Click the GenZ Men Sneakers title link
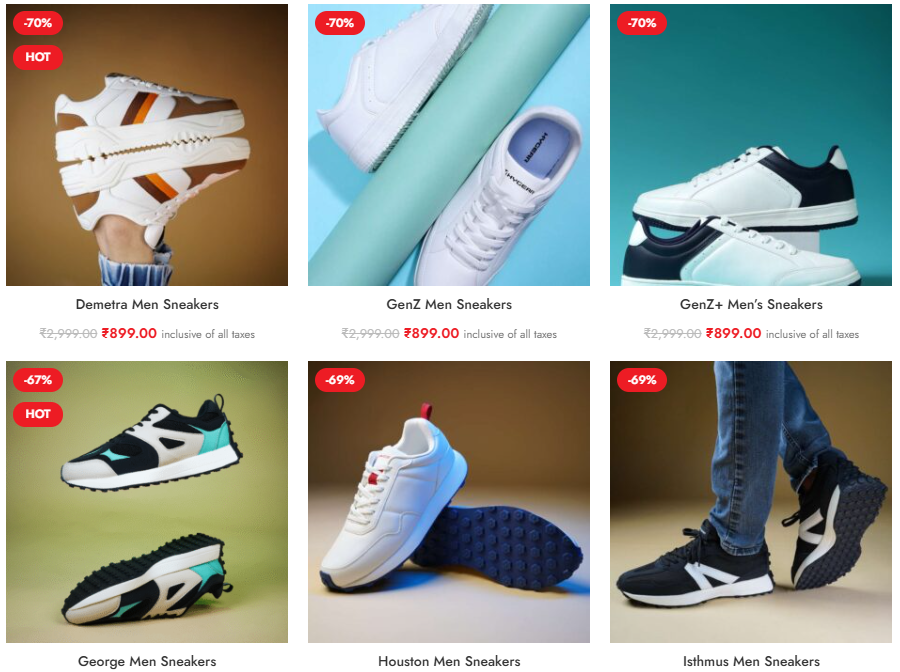 coord(449,304)
